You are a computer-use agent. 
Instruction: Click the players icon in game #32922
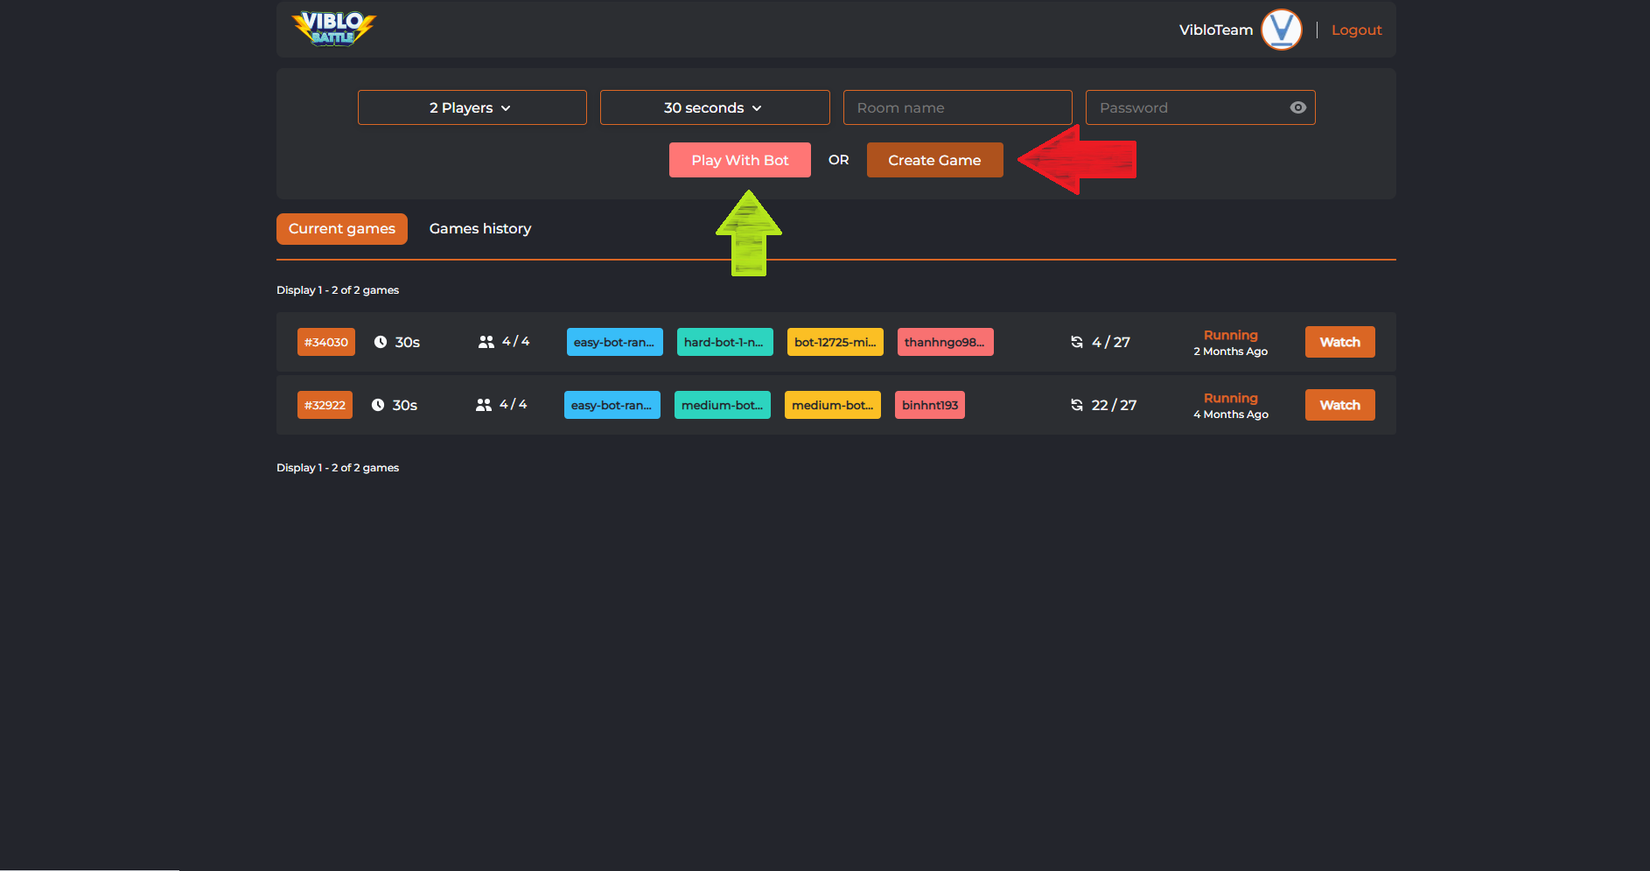click(x=484, y=405)
